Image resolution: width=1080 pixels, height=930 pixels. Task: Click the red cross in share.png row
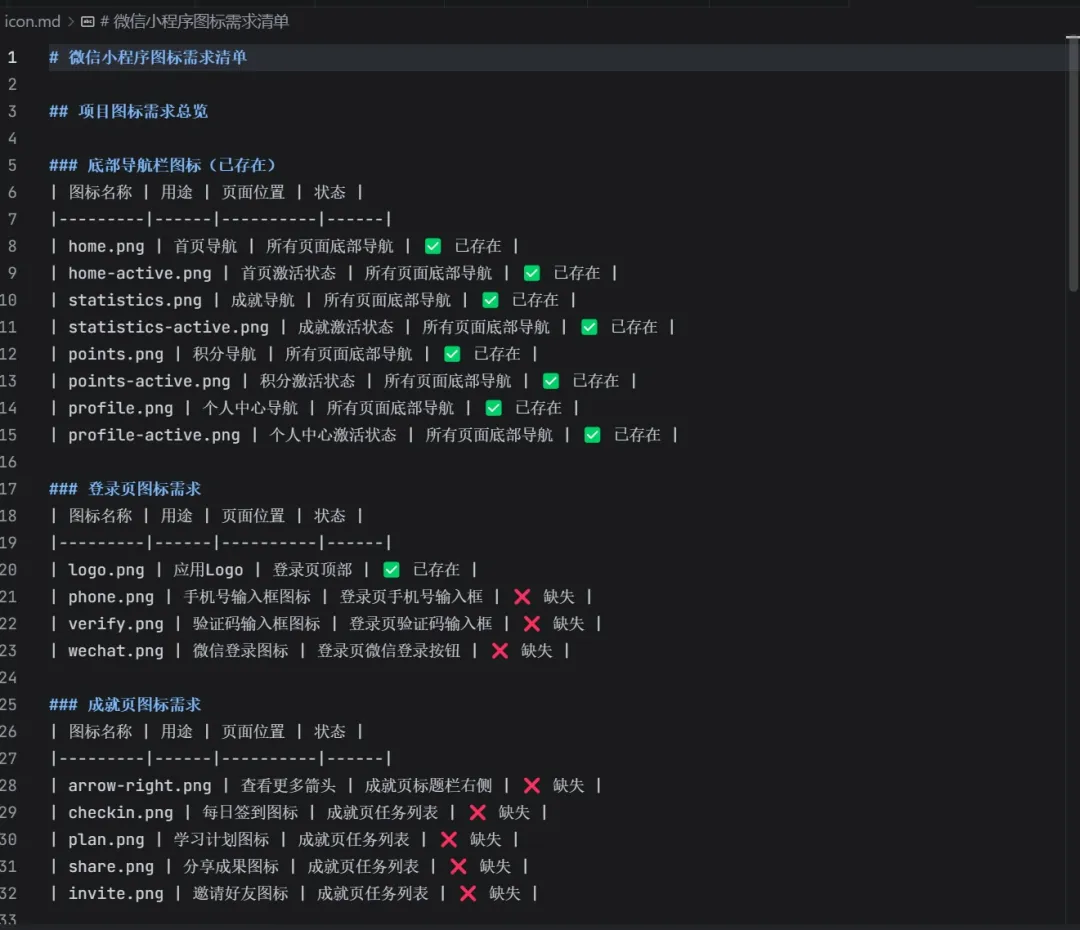458,866
